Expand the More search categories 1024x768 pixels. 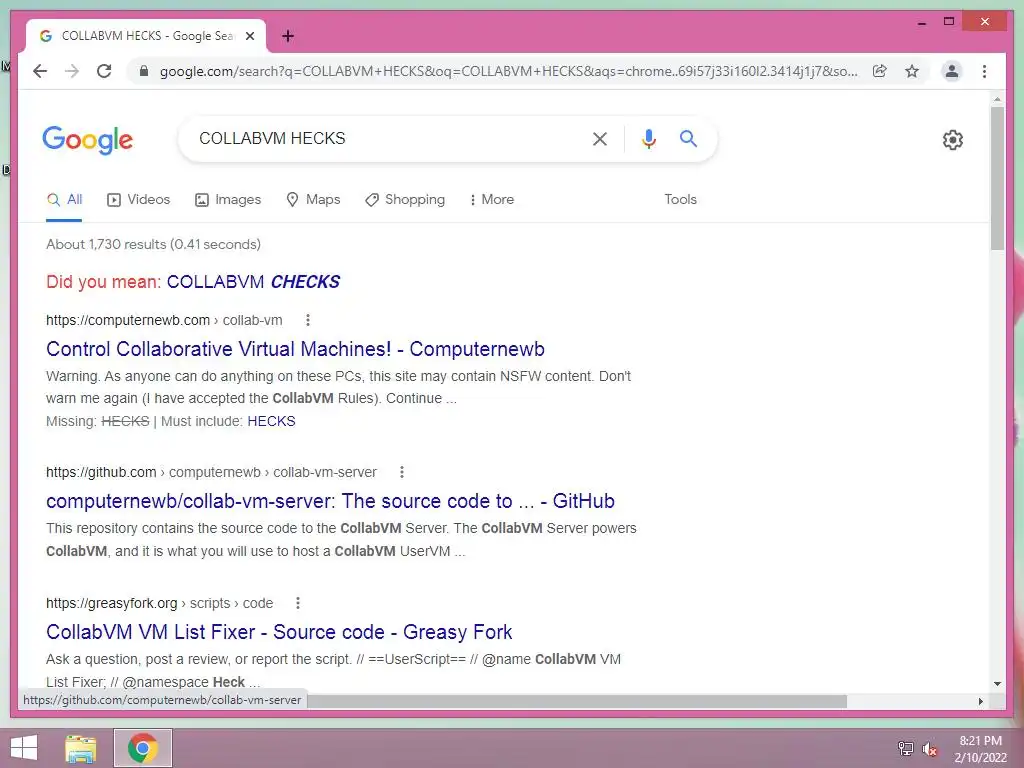(492, 200)
